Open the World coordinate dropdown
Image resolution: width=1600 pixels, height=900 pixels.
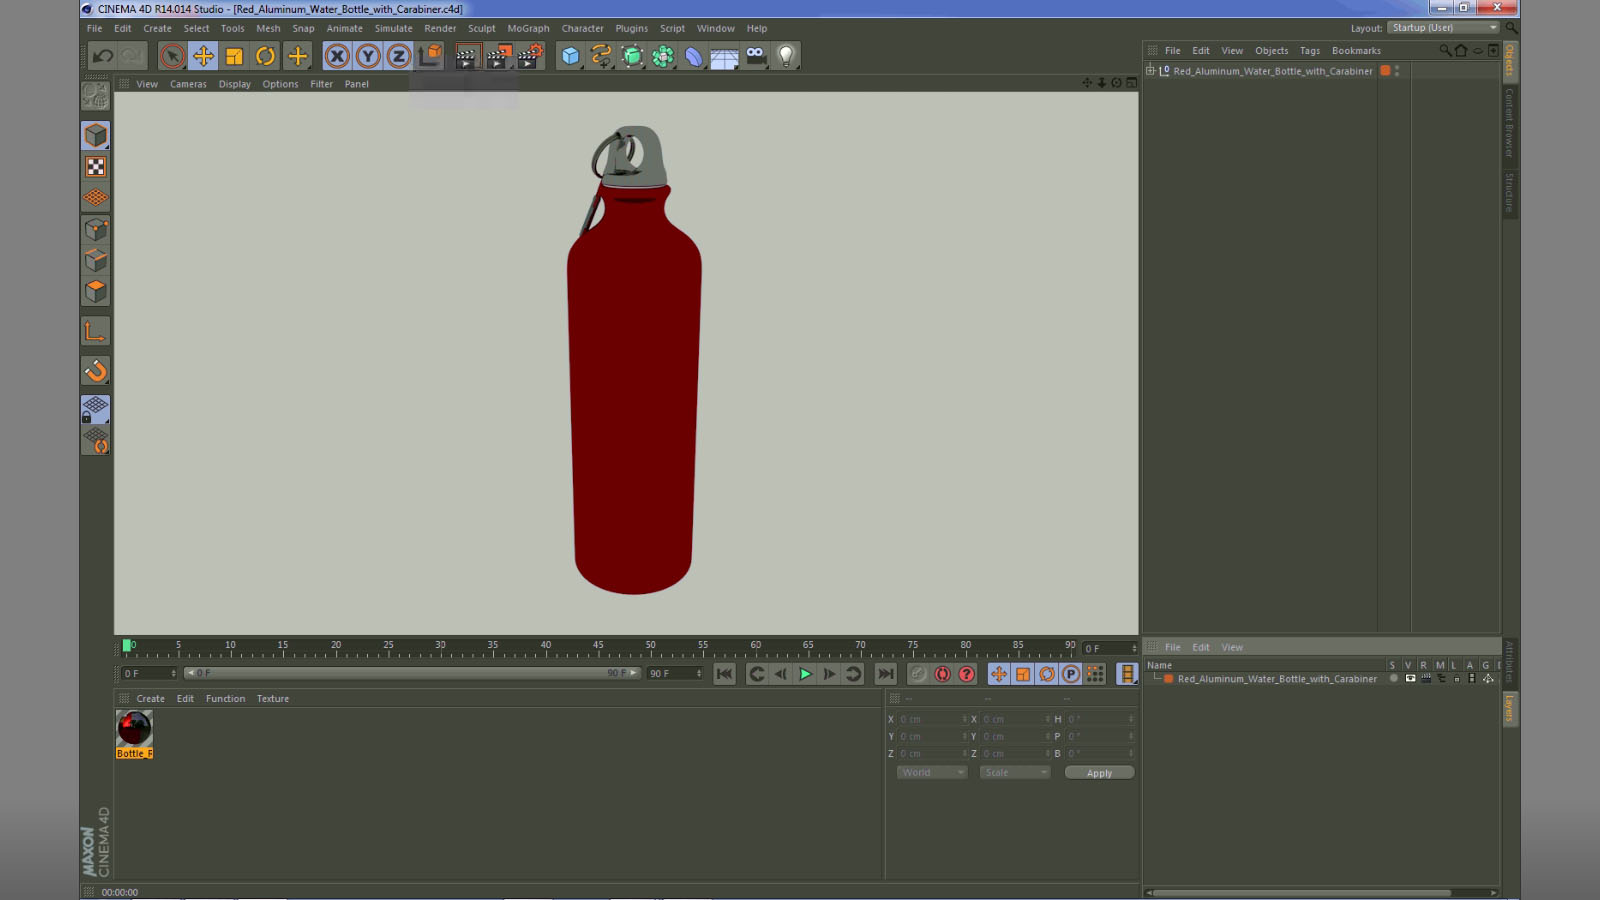(932, 772)
